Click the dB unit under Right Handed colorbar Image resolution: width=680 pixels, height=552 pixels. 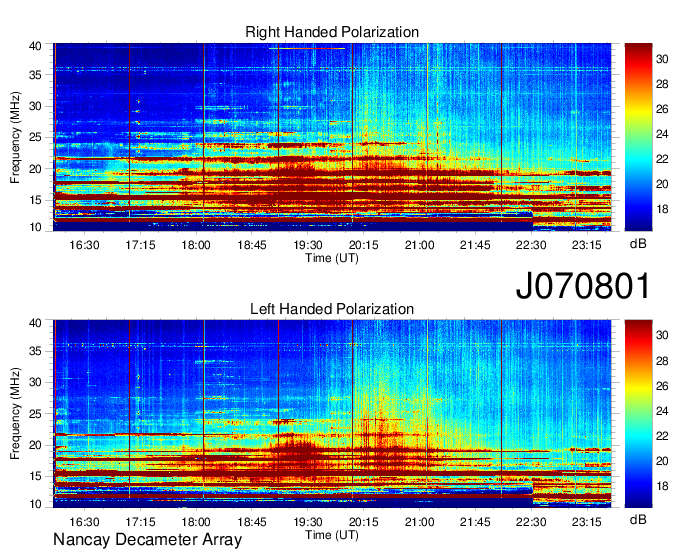(638, 244)
